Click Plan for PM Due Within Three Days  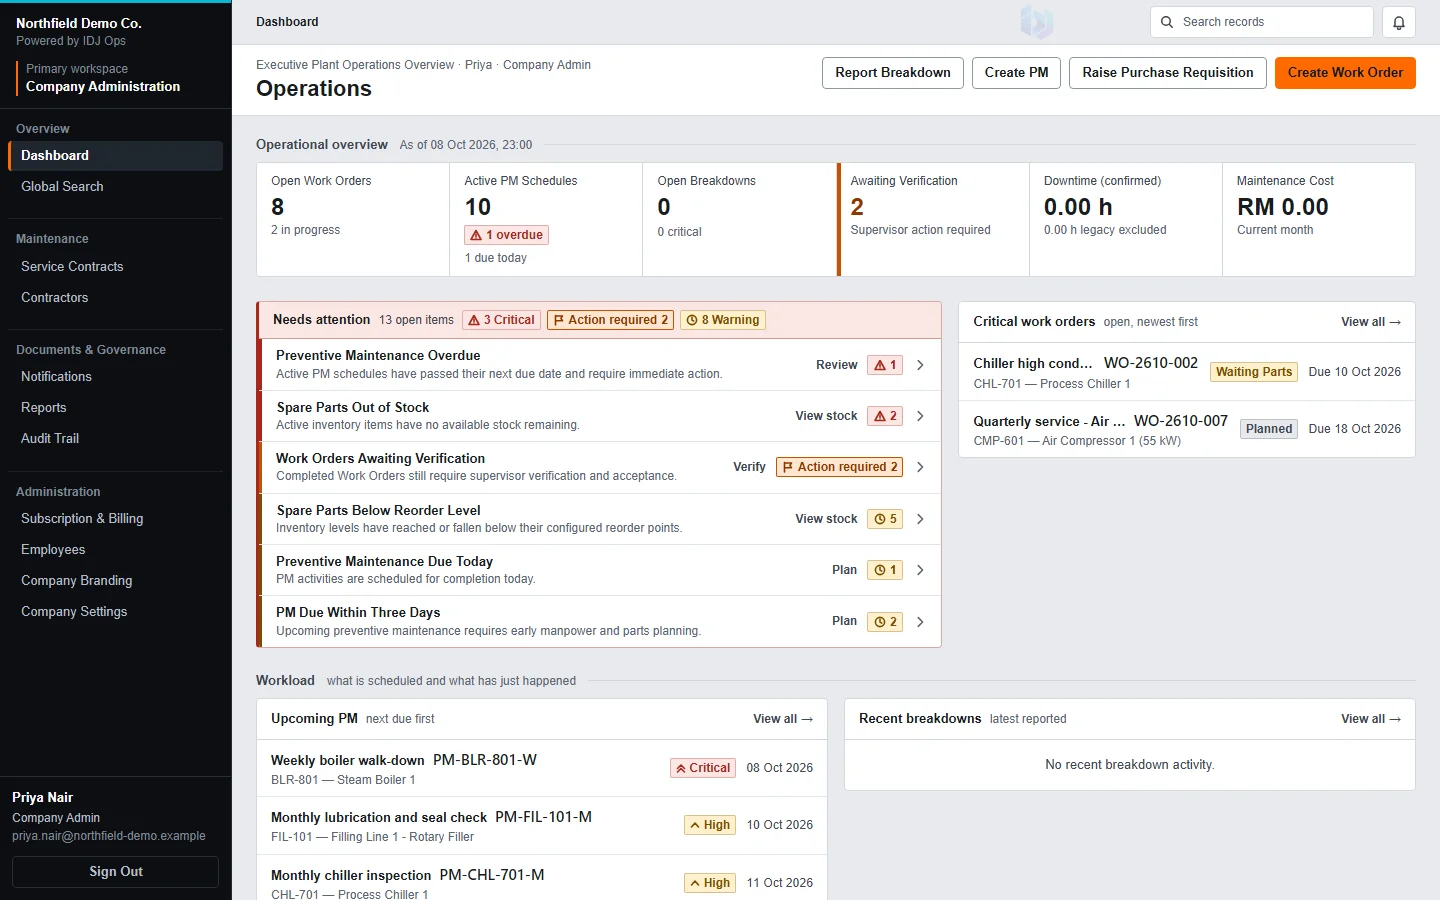tap(844, 622)
